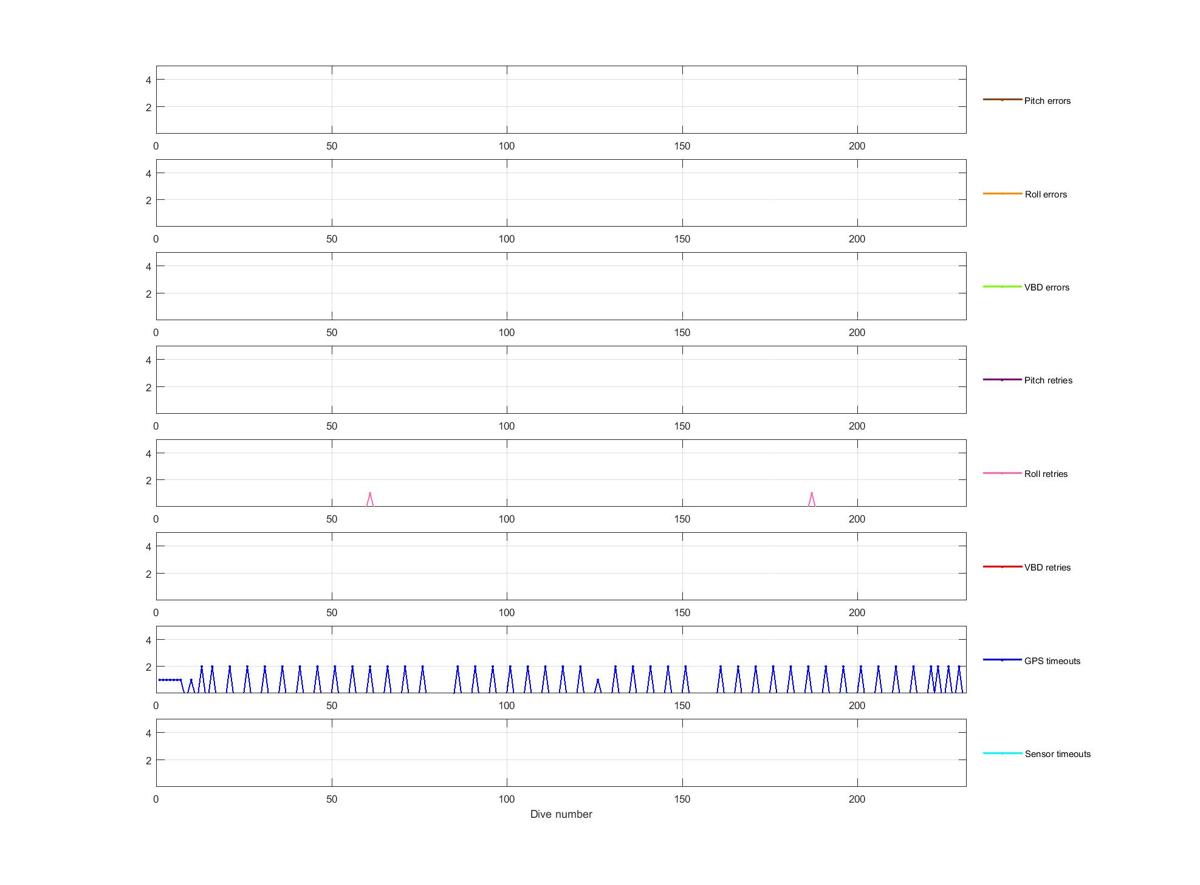1200x885 pixels.
Task: Click the flat GPS timeouts segment before dive 10
Action: tap(169, 680)
